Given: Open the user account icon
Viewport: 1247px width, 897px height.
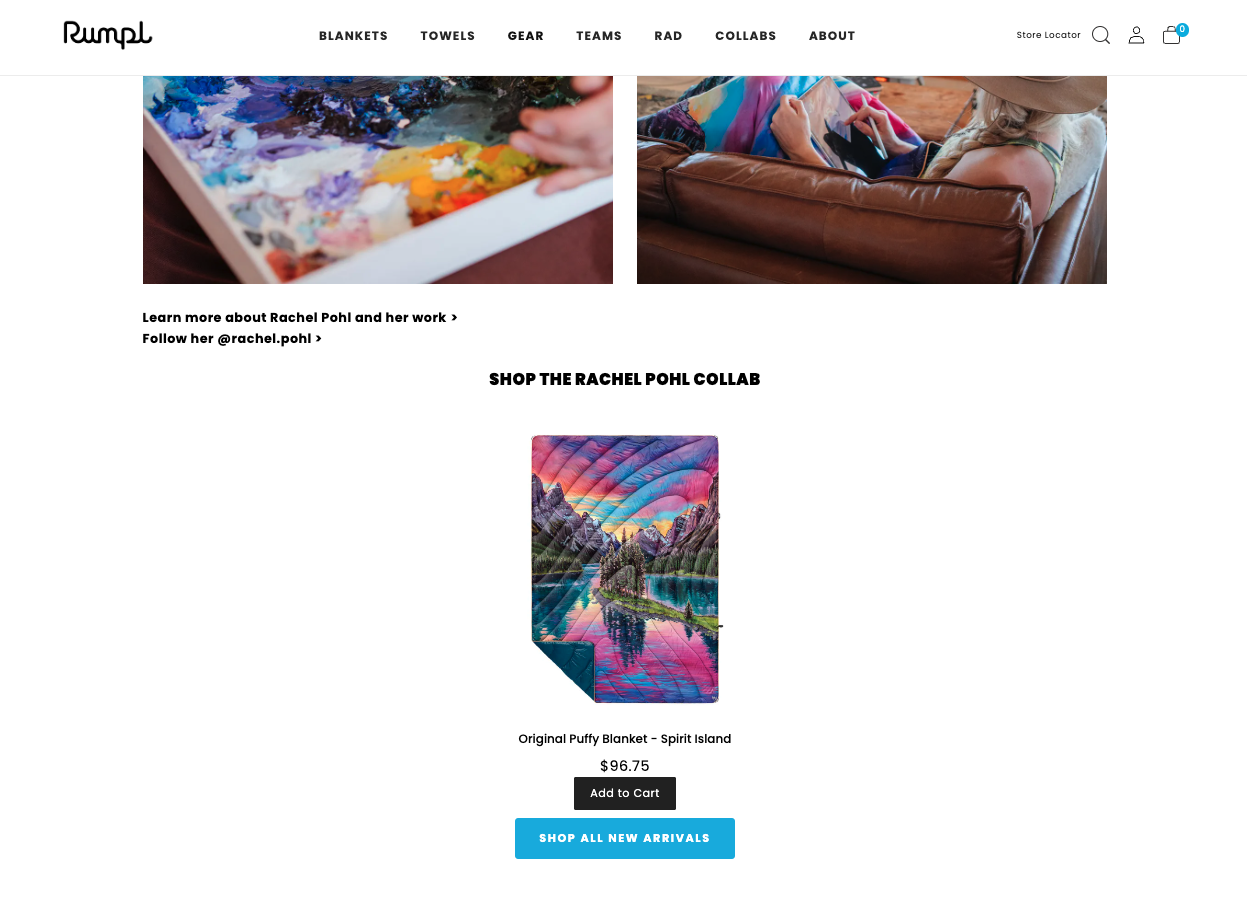Looking at the screenshot, I should coord(1136,35).
